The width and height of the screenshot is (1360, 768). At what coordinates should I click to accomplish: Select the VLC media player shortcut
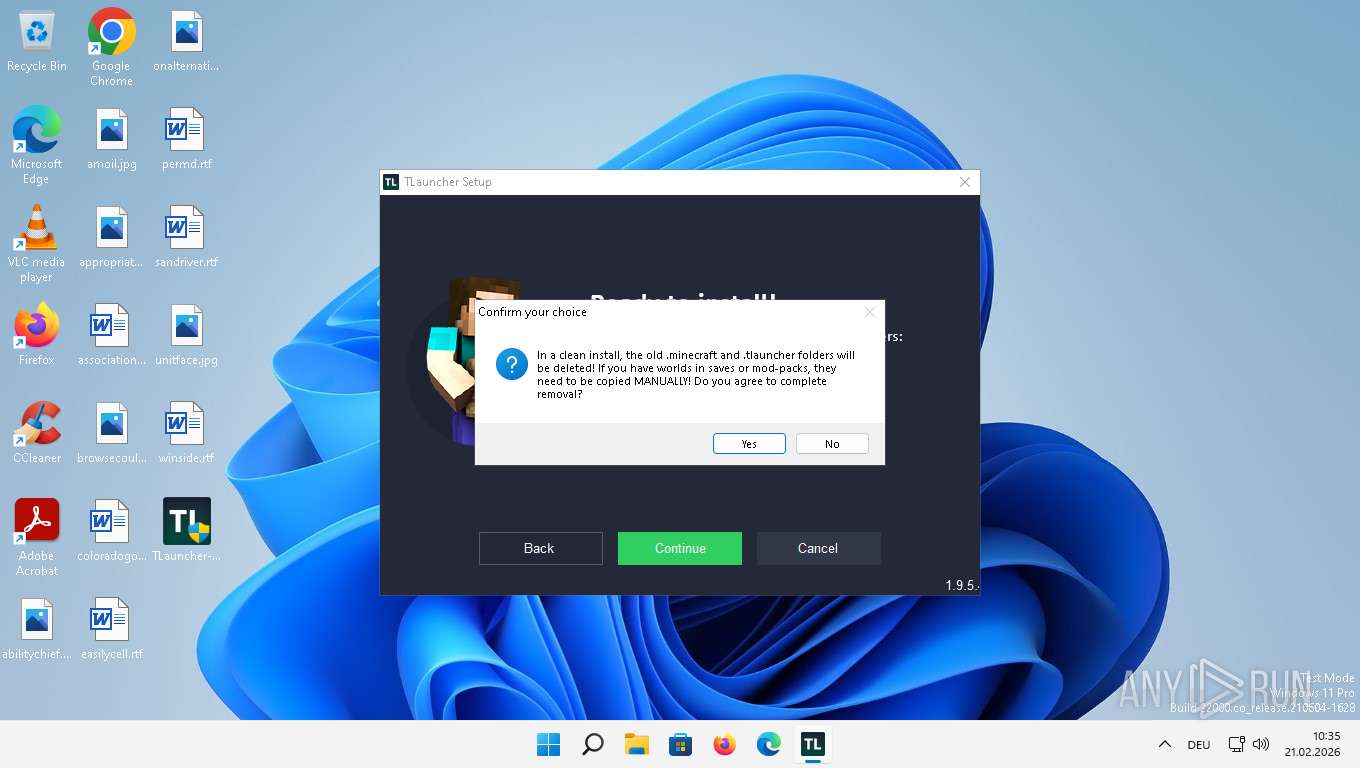point(37,243)
